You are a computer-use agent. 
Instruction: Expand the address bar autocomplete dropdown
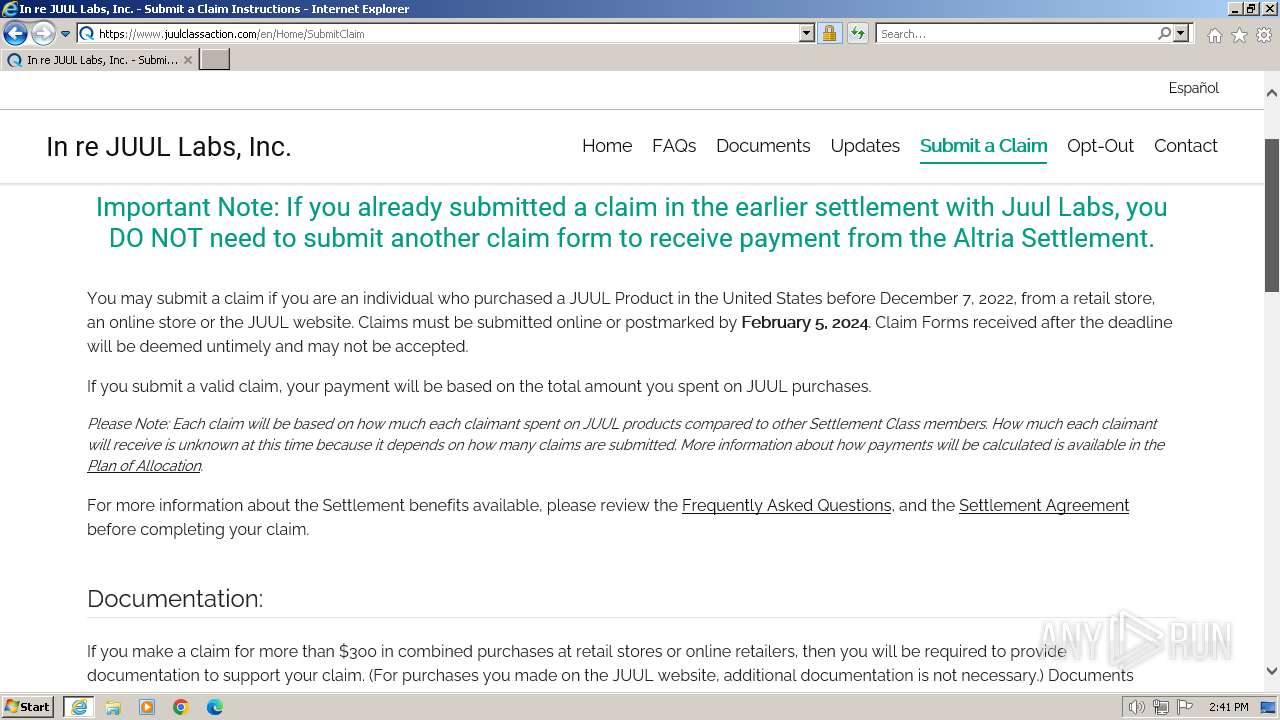(x=807, y=34)
